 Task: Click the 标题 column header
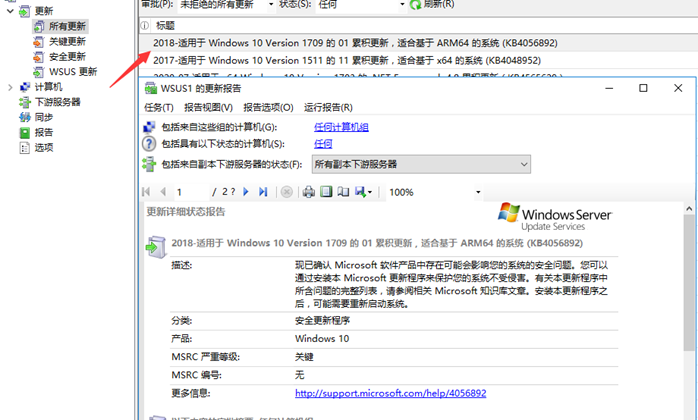[165, 26]
